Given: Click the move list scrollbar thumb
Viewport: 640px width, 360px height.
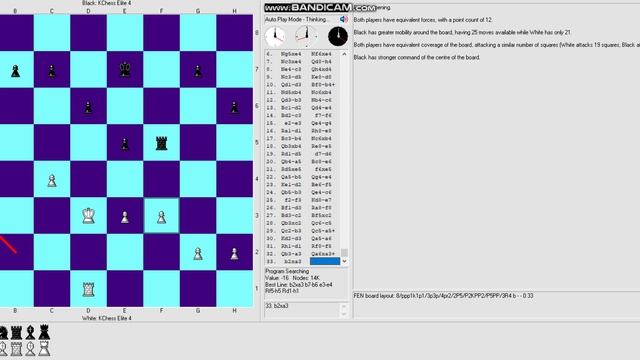Looking at the screenshot, I should click(x=344, y=253).
